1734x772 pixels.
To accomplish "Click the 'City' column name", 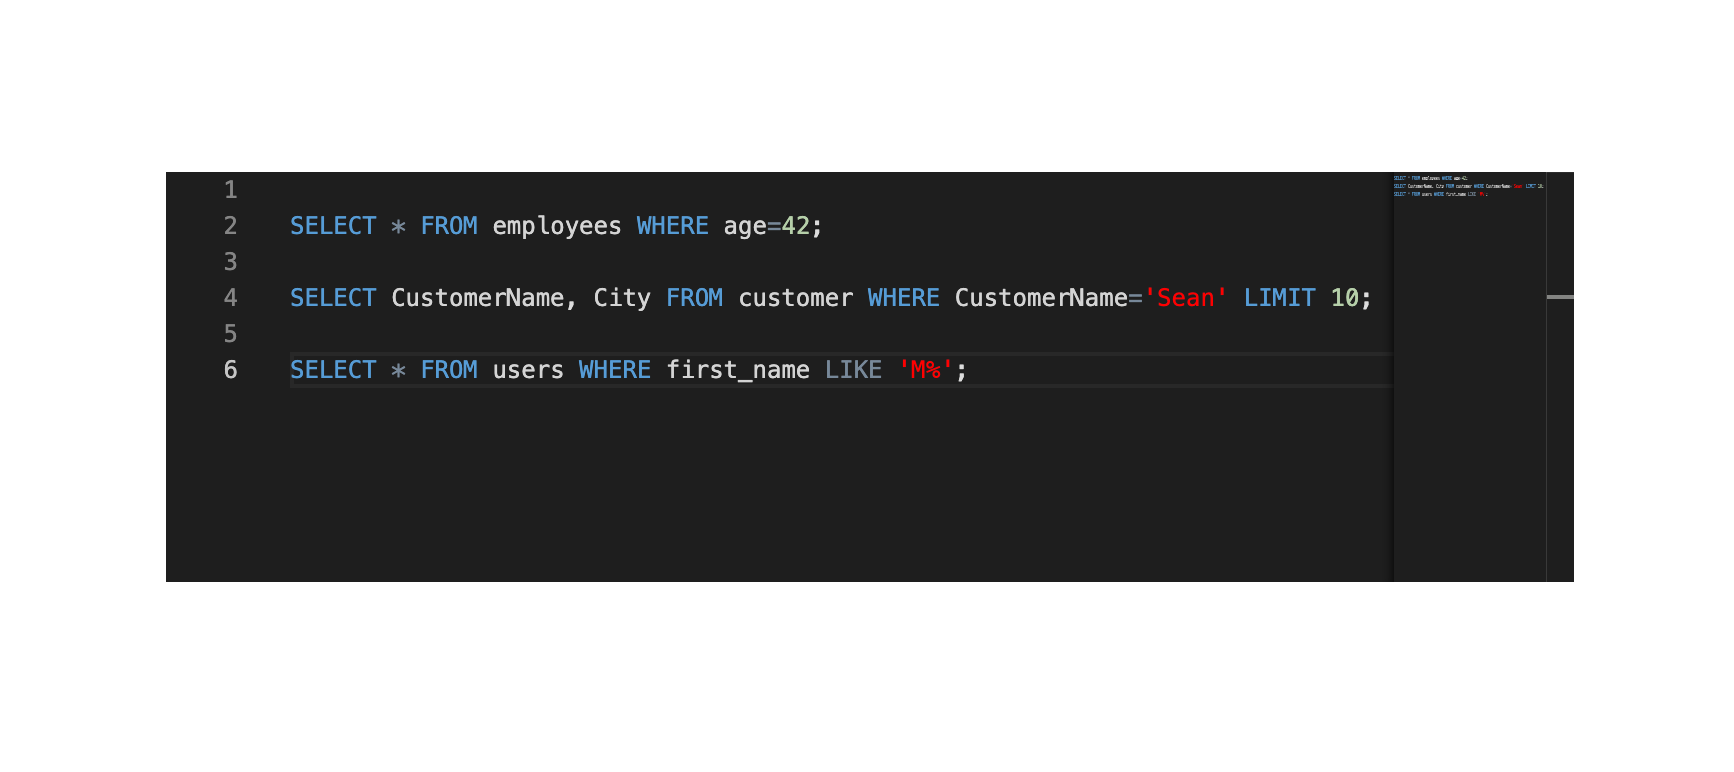I will coord(622,299).
